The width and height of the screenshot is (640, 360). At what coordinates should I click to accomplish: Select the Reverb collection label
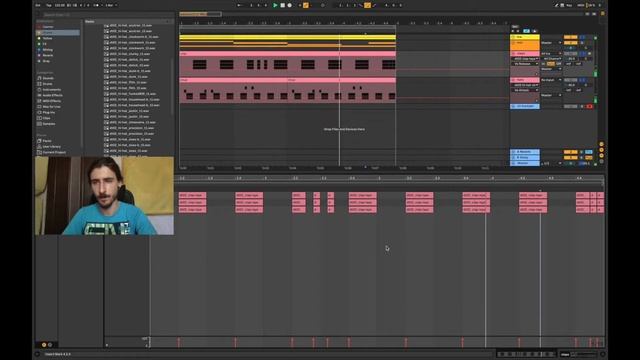tap(48, 56)
